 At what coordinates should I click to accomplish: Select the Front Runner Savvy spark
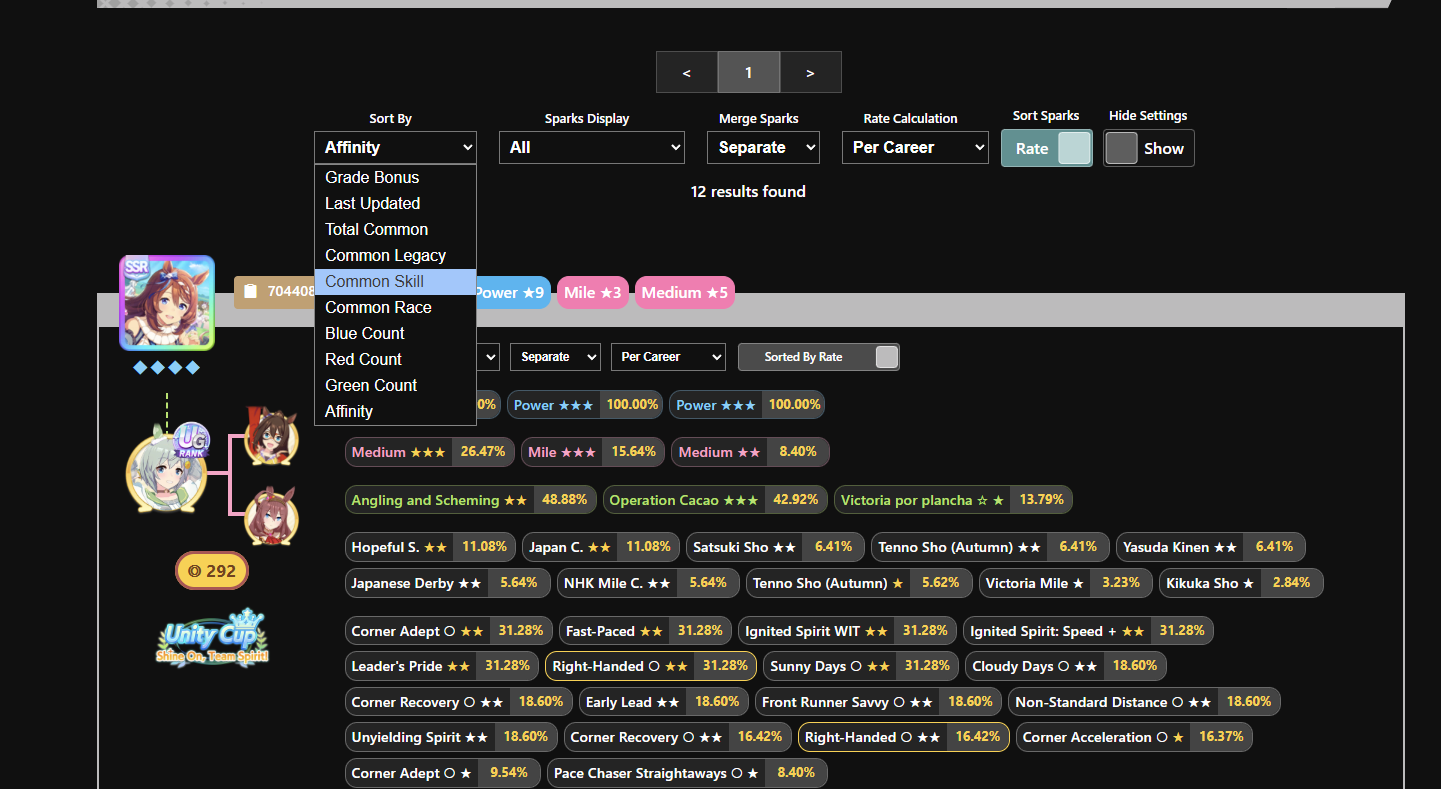pos(878,702)
